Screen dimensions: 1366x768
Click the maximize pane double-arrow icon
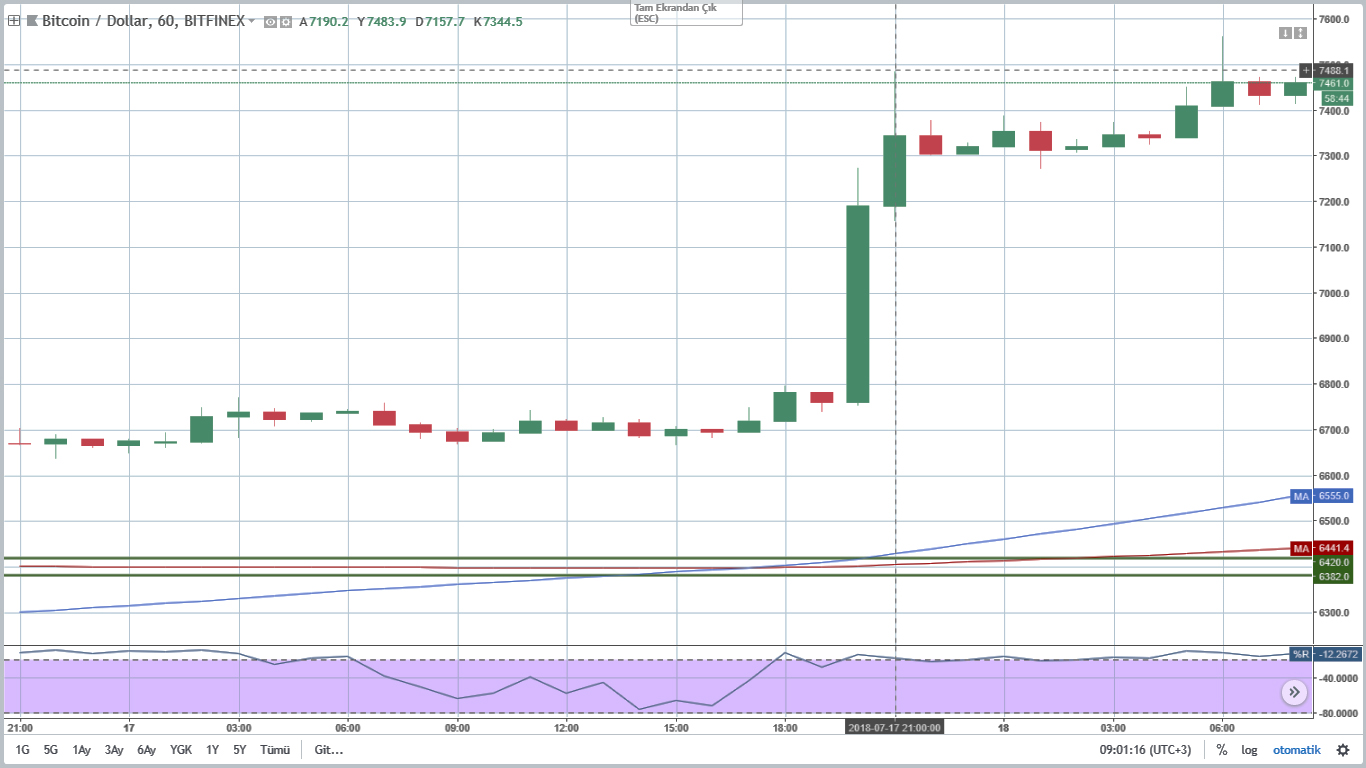click(x=1300, y=33)
